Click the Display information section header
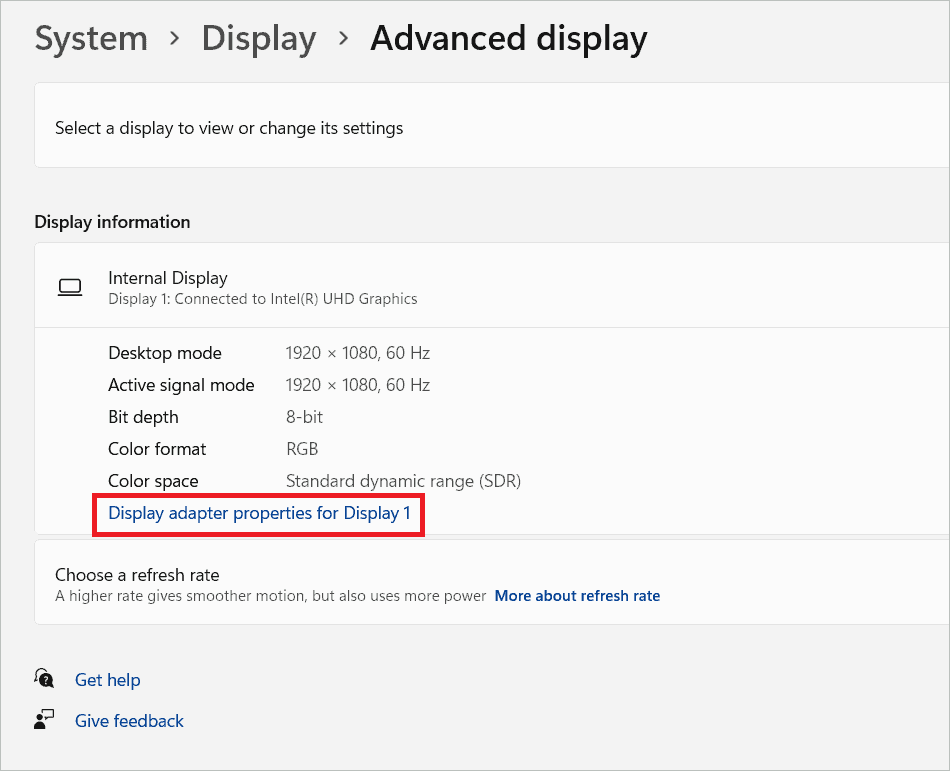Viewport: 950px width, 771px height. click(x=112, y=221)
